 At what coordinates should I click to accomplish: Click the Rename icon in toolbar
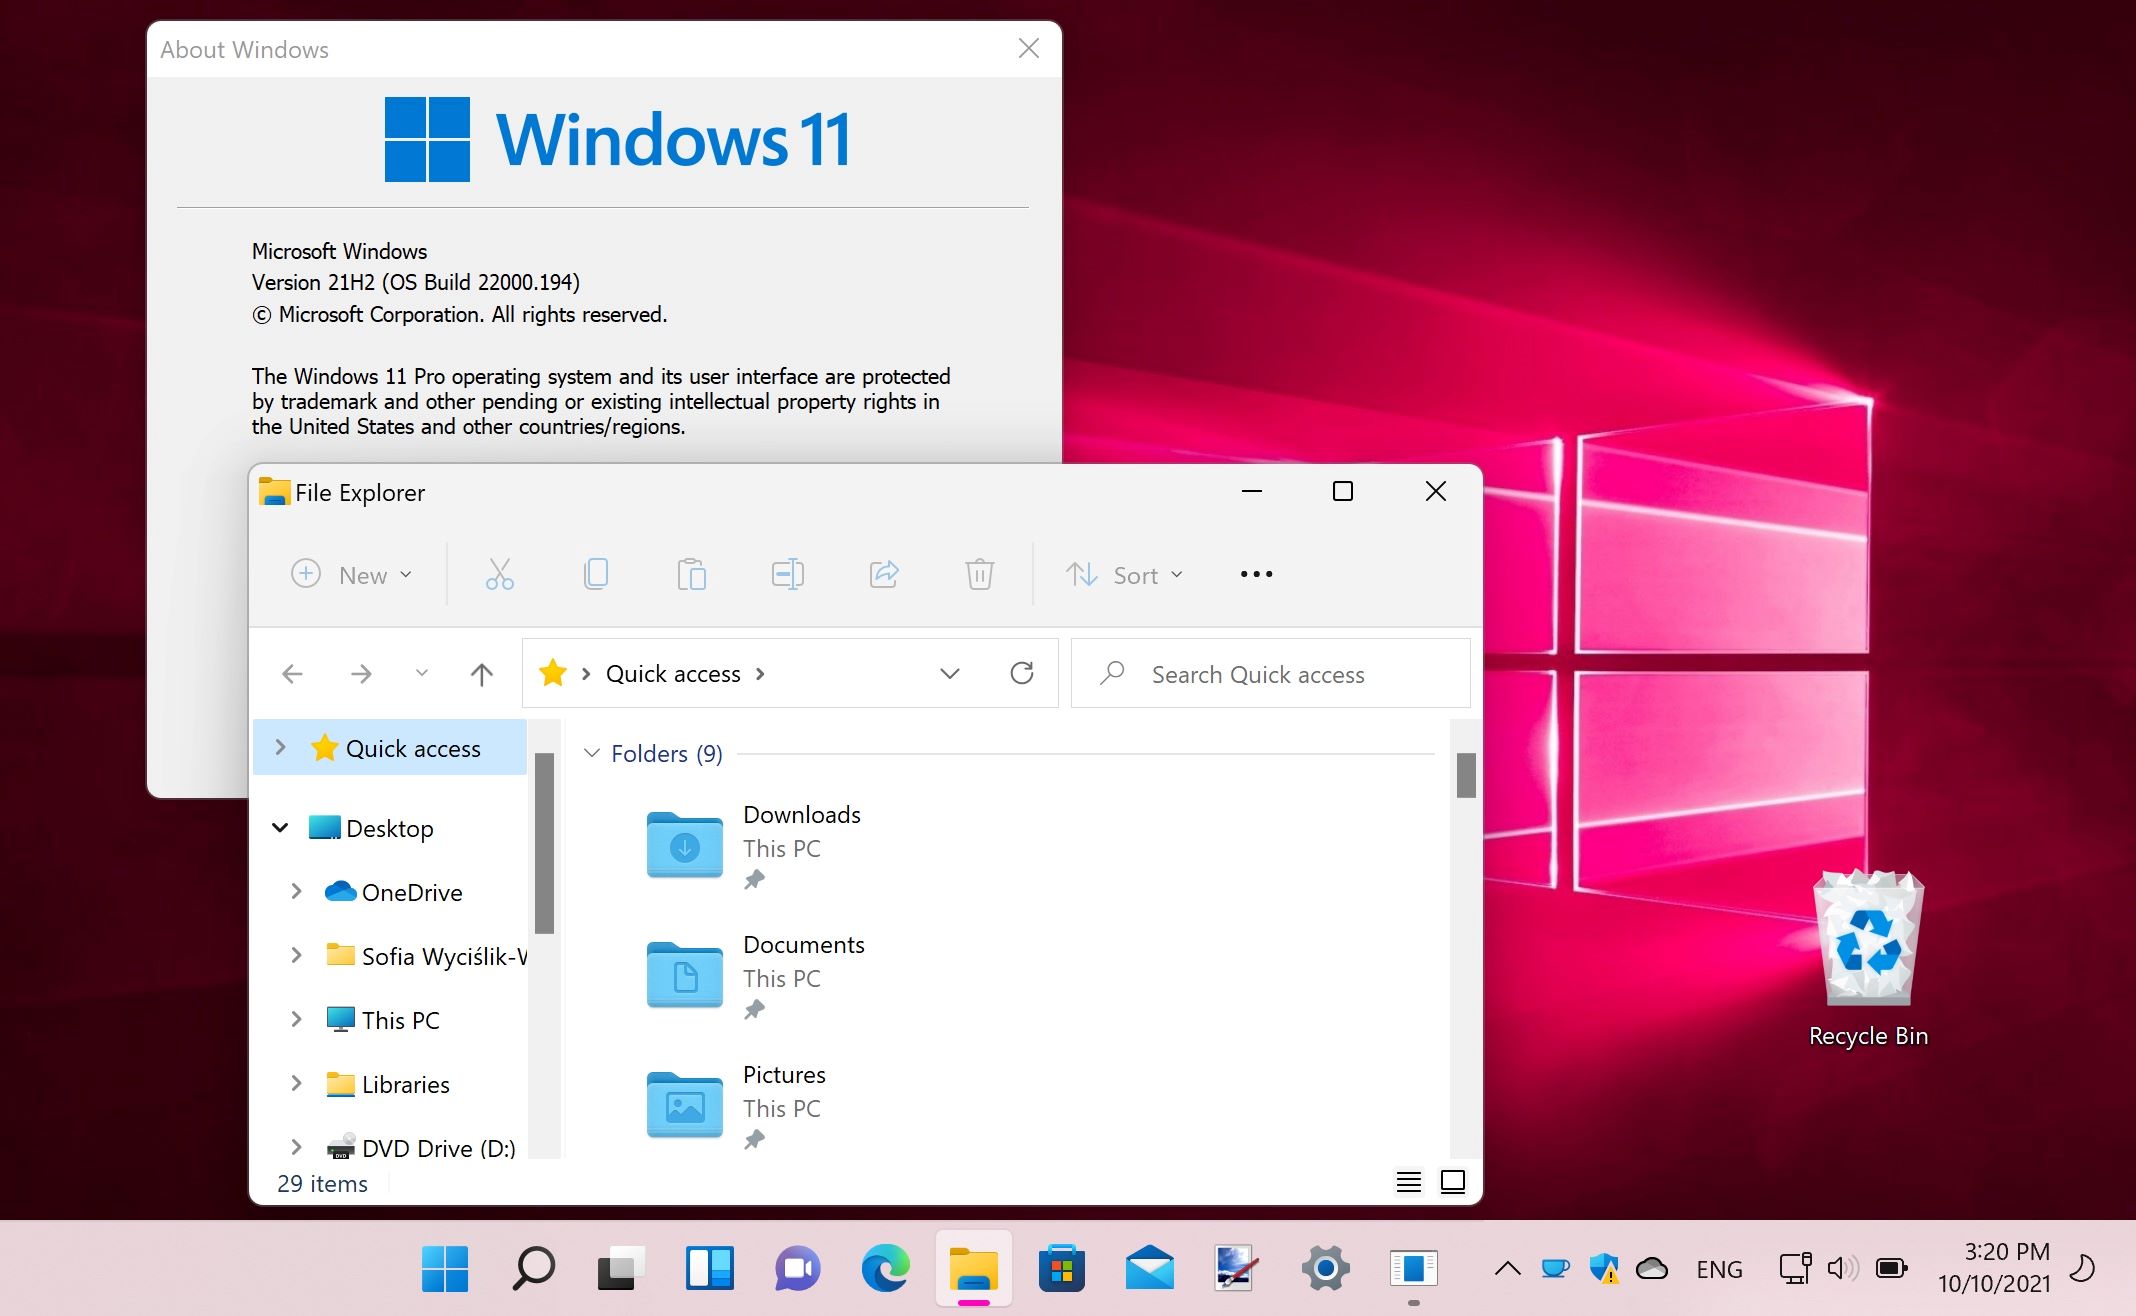pos(787,574)
